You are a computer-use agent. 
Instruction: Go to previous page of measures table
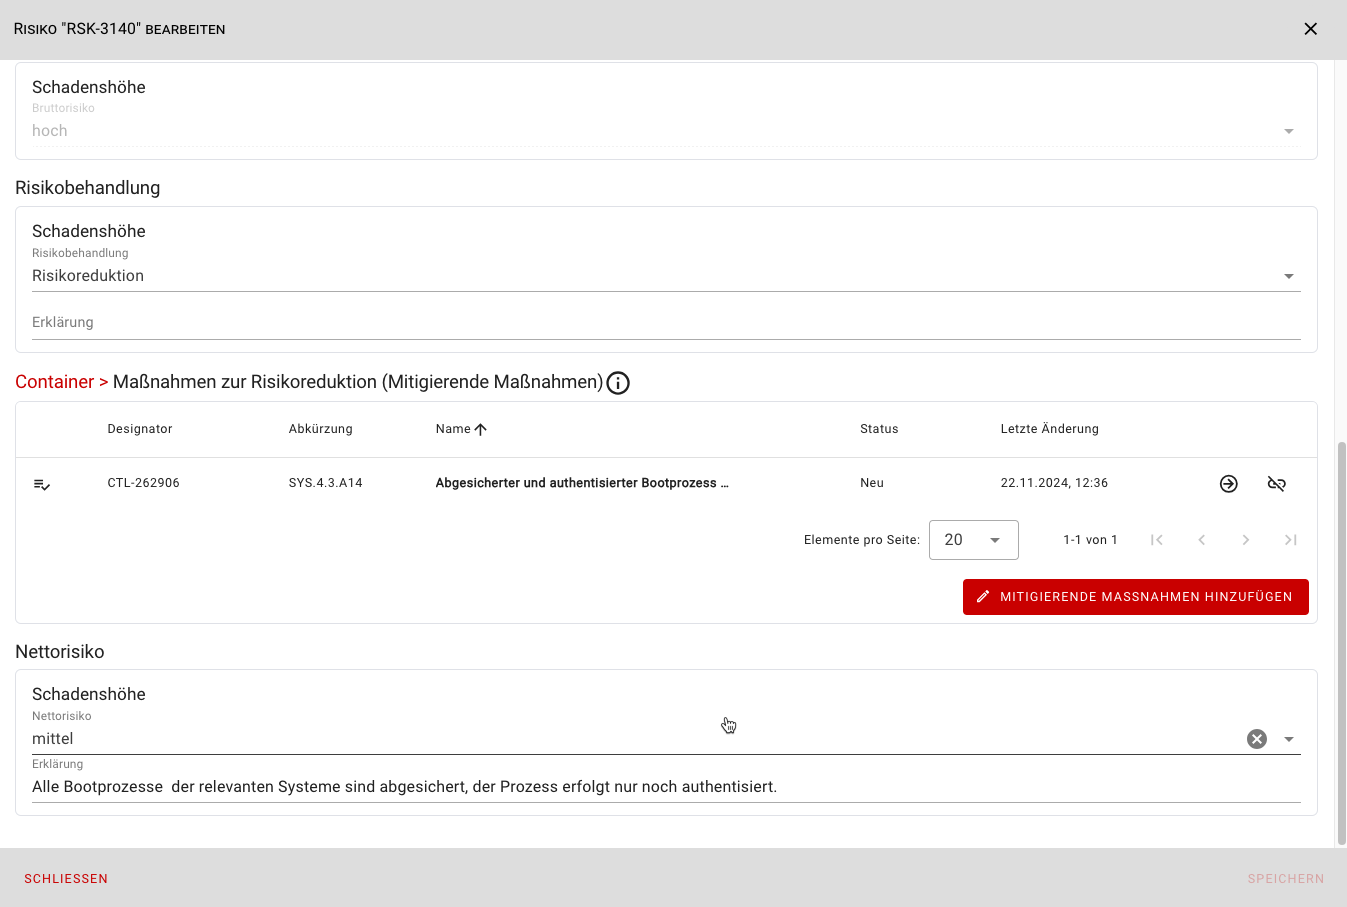pos(1202,540)
